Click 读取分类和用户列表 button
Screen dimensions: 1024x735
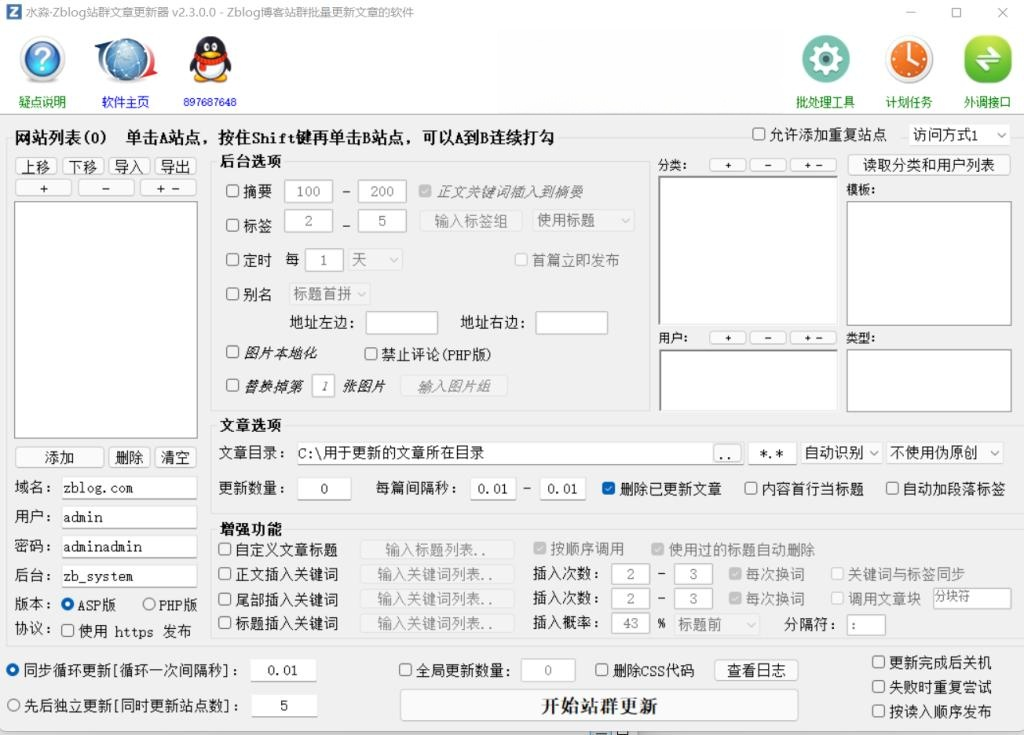pos(928,165)
